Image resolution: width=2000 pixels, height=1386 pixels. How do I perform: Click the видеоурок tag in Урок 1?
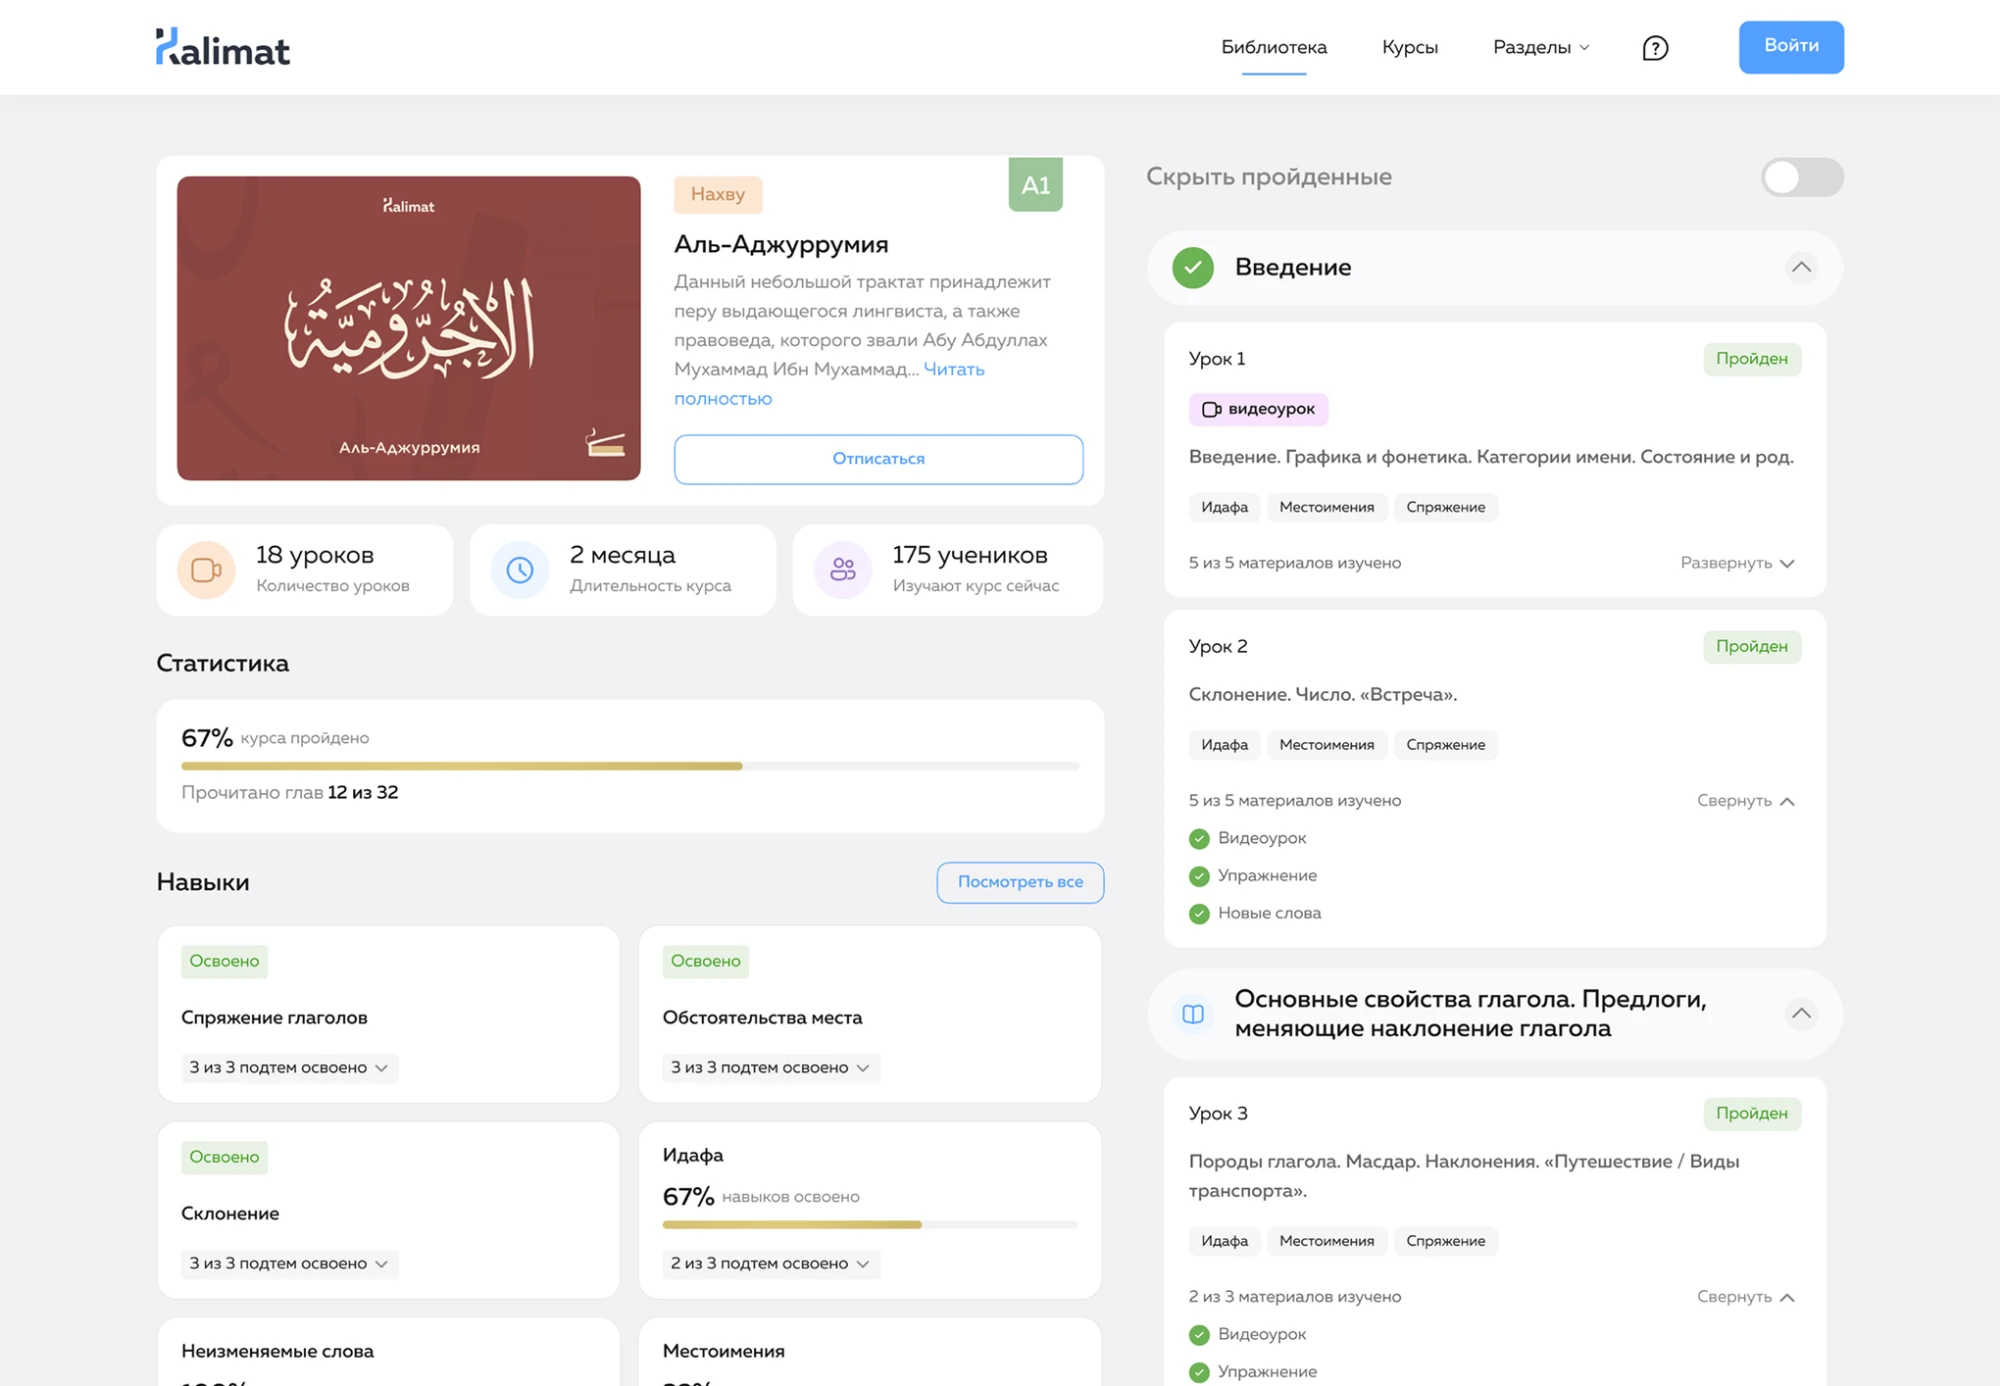1258,409
